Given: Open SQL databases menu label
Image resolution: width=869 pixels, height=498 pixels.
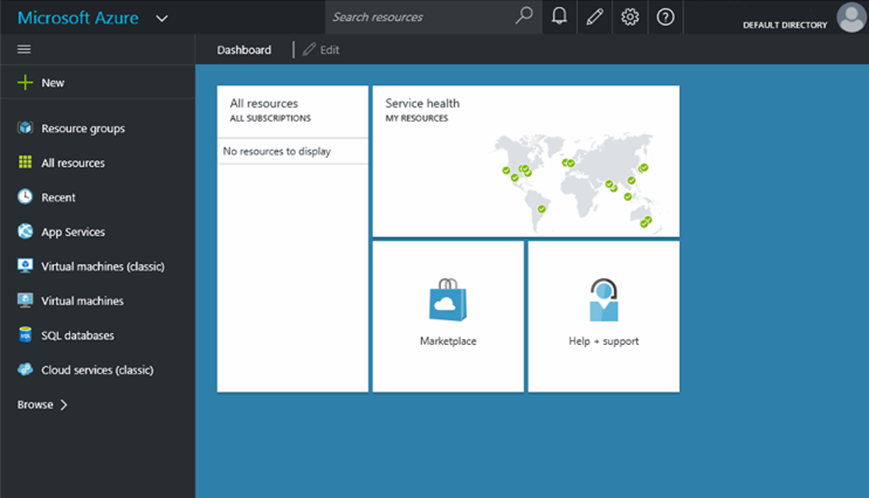Looking at the screenshot, I should pyautogui.click(x=78, y=335).
